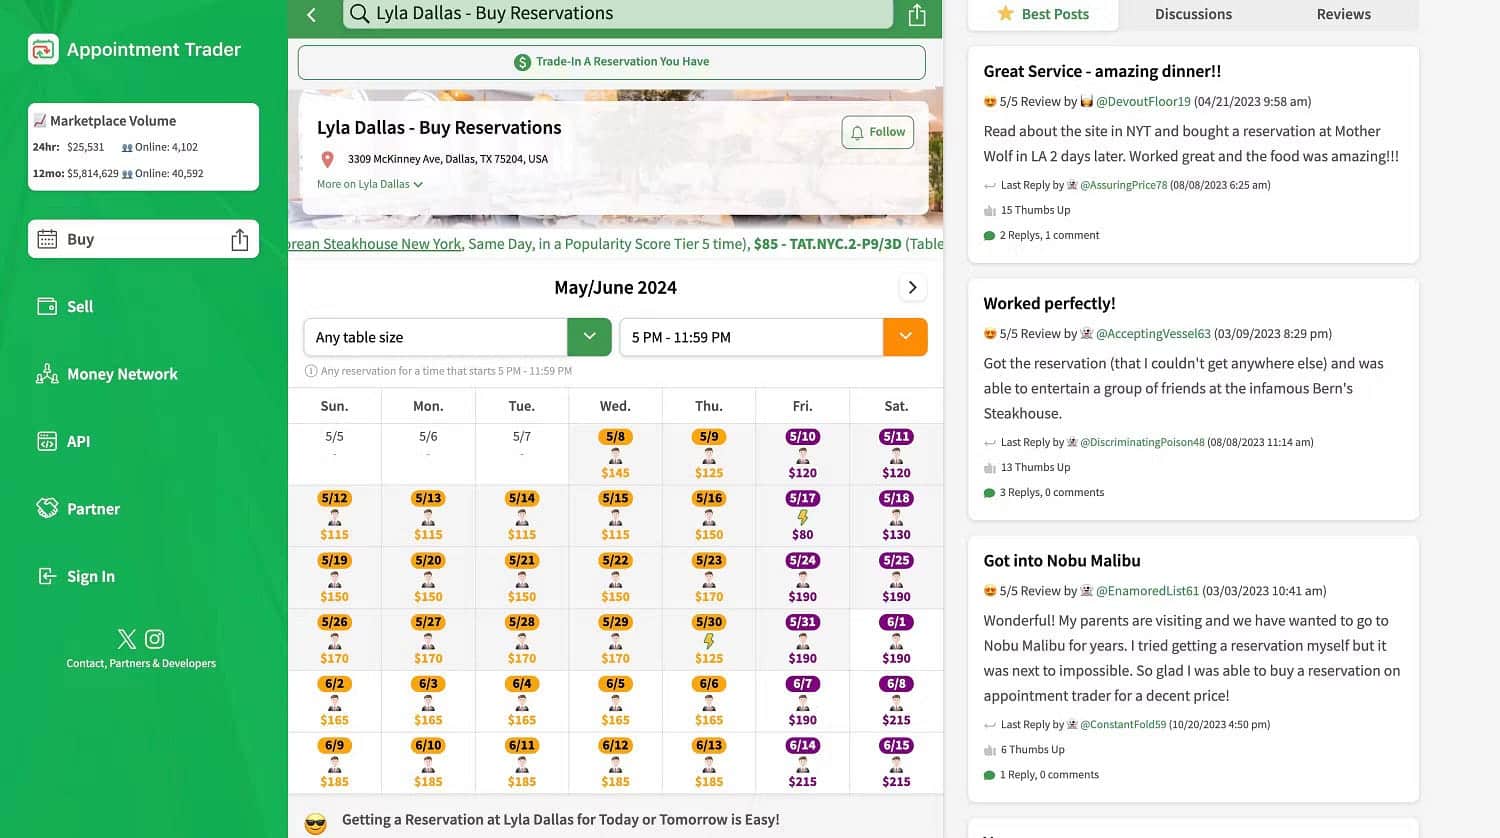Click the lightning bolt icon on 5/30

click(709, 641)
